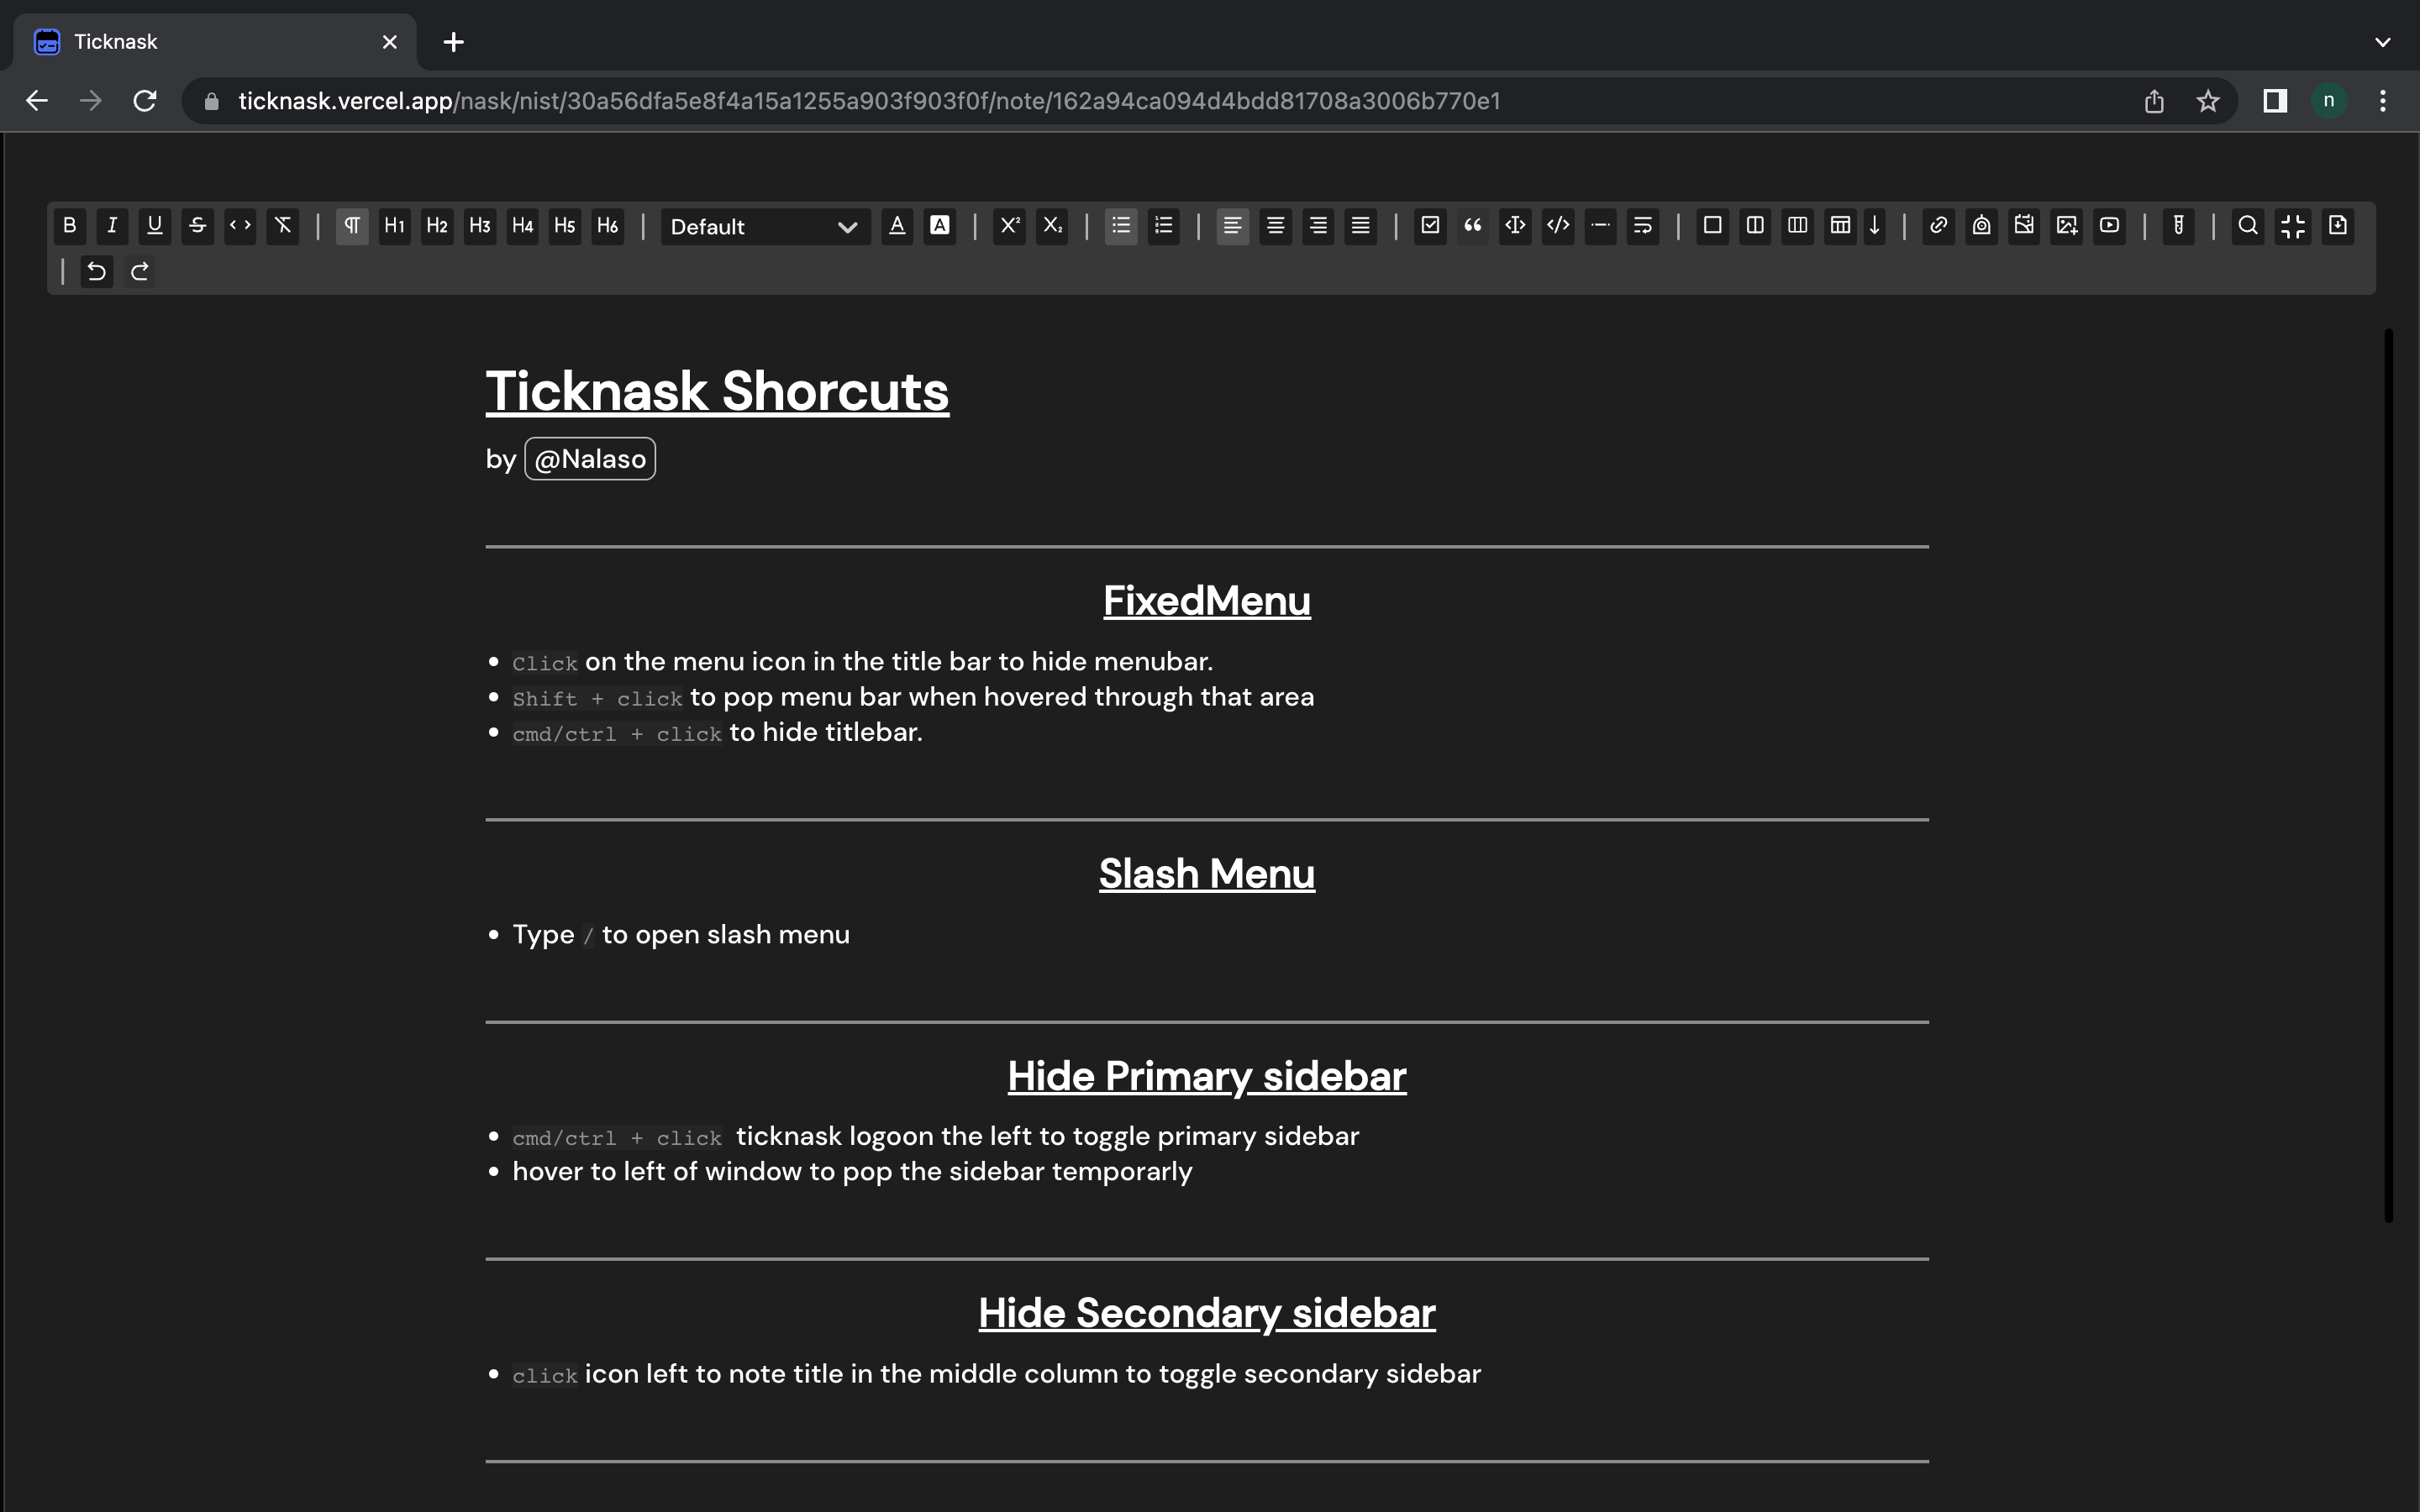Click the test tube icon
The width and height of the screenshot is (2420, 1512).
click(x=2179, y=225)
